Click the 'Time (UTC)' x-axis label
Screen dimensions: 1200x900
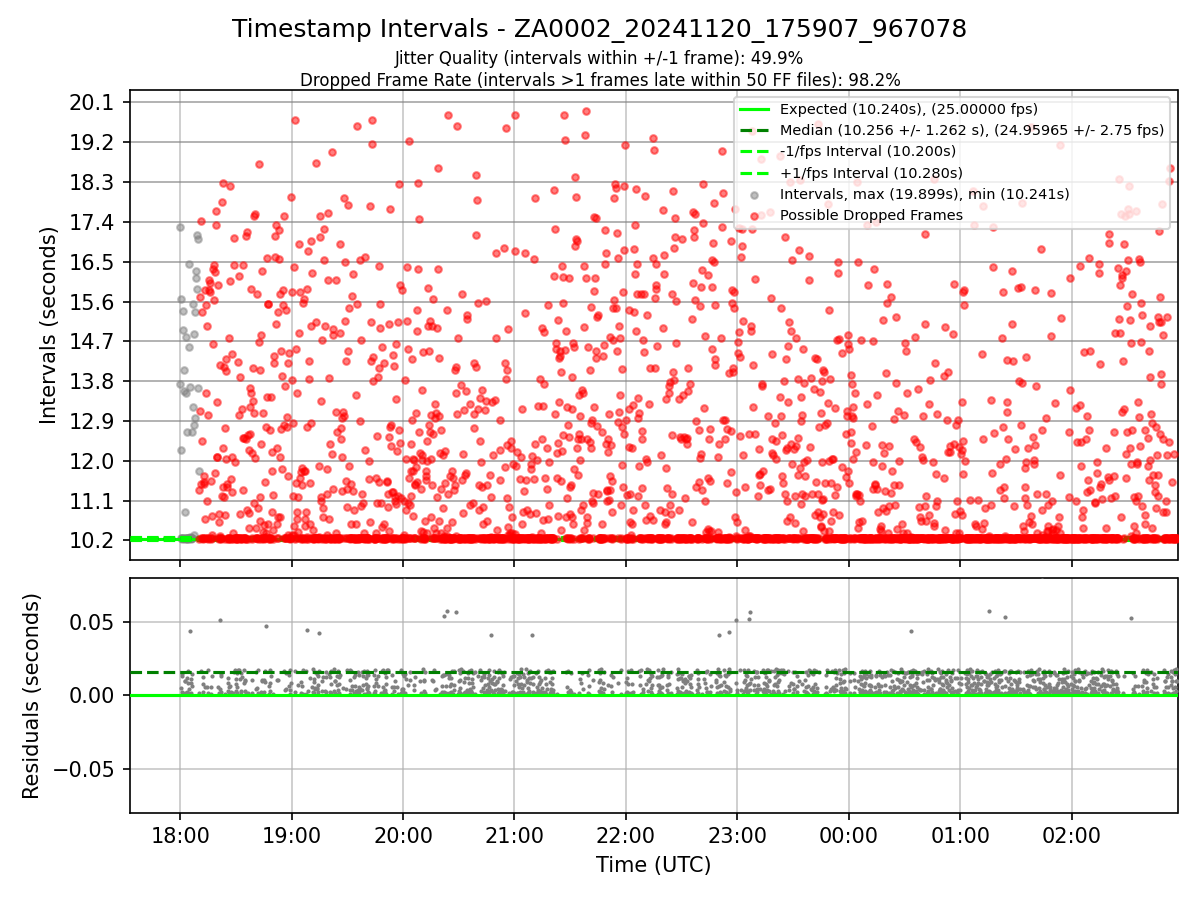point(653,865)
